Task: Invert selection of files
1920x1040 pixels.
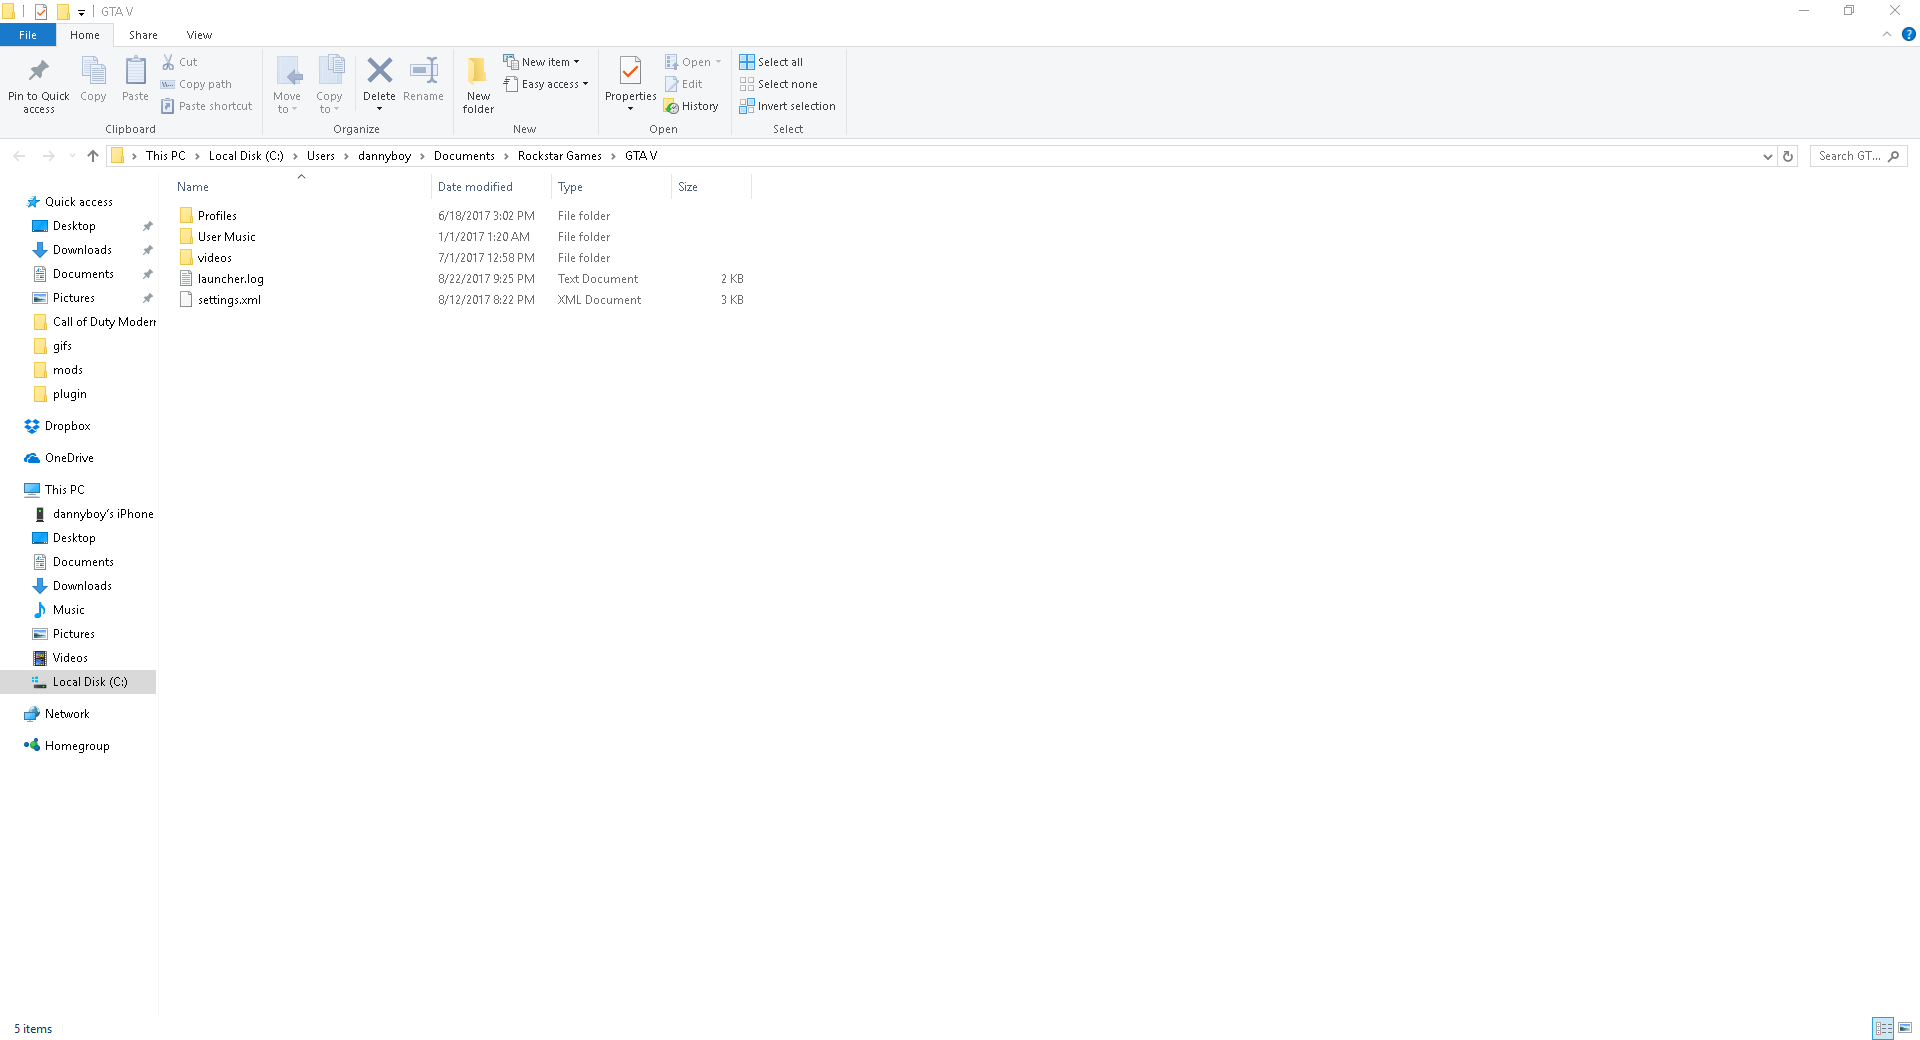Action: tap(788, 106)
